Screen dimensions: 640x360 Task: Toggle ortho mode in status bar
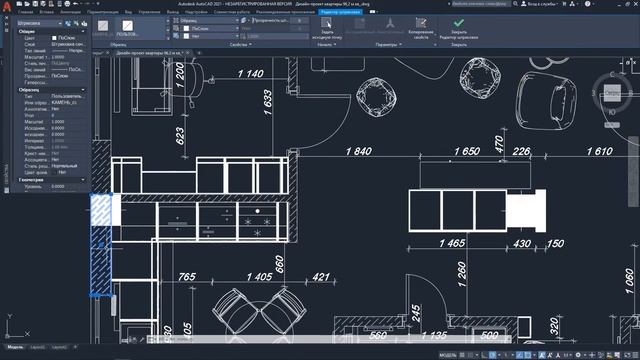(484, 355)
